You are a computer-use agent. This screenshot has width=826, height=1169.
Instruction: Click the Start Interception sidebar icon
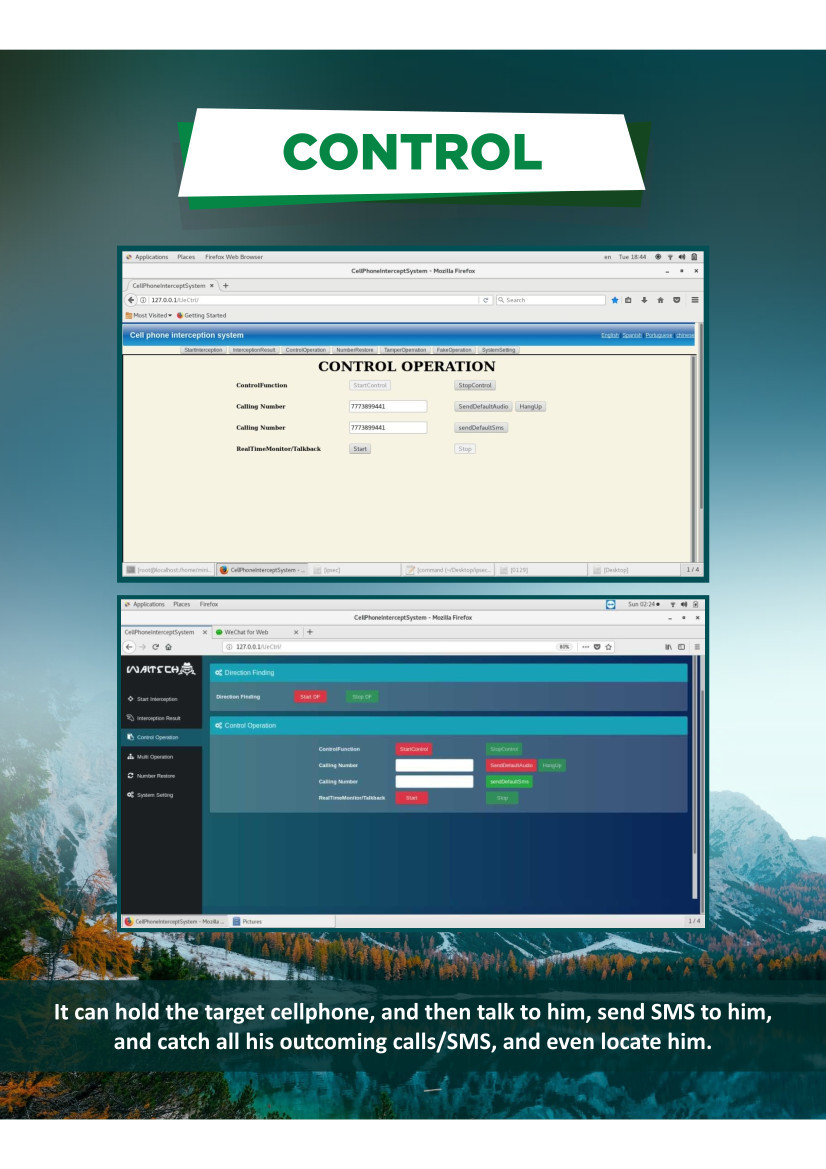pyautogui.click(x=130, y=699)
